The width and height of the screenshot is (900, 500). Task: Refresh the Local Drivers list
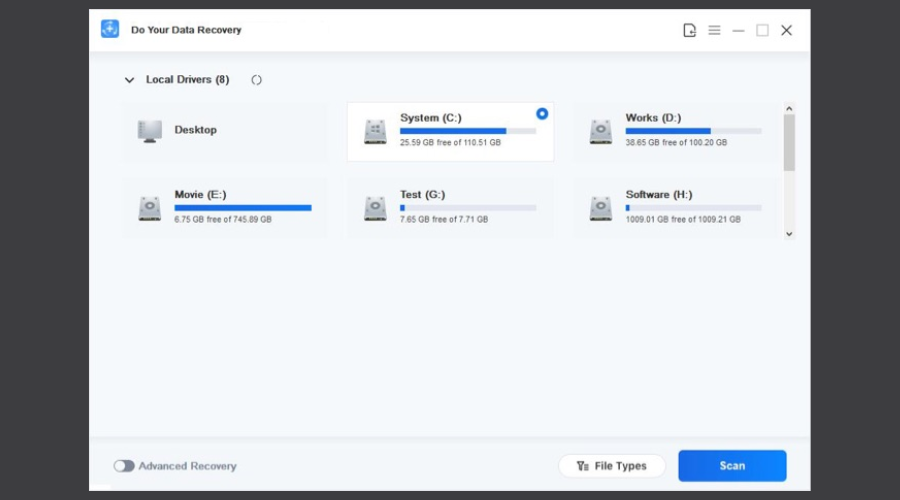pyautogui.click(x=257, y=80)
